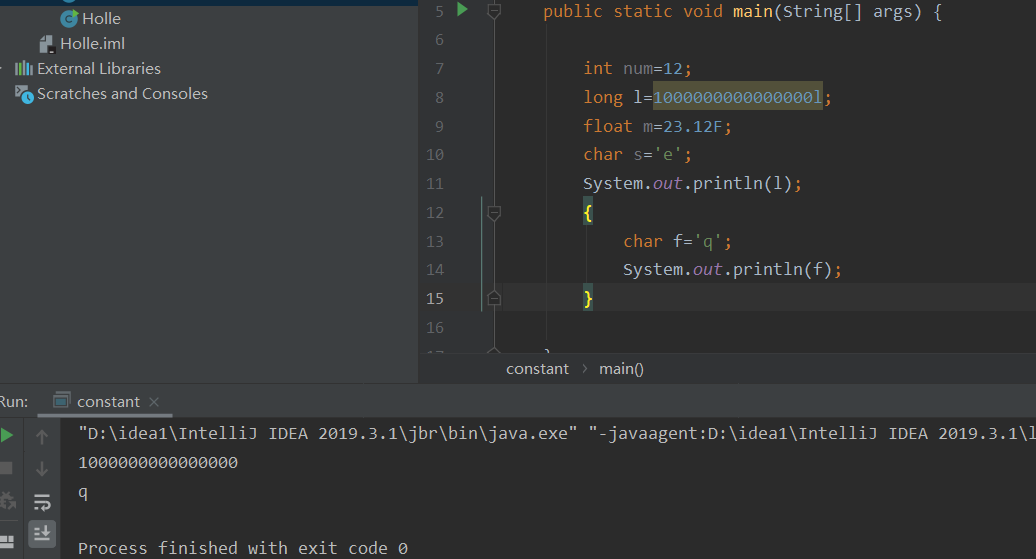Click line number 13 in the gutter

435,242
